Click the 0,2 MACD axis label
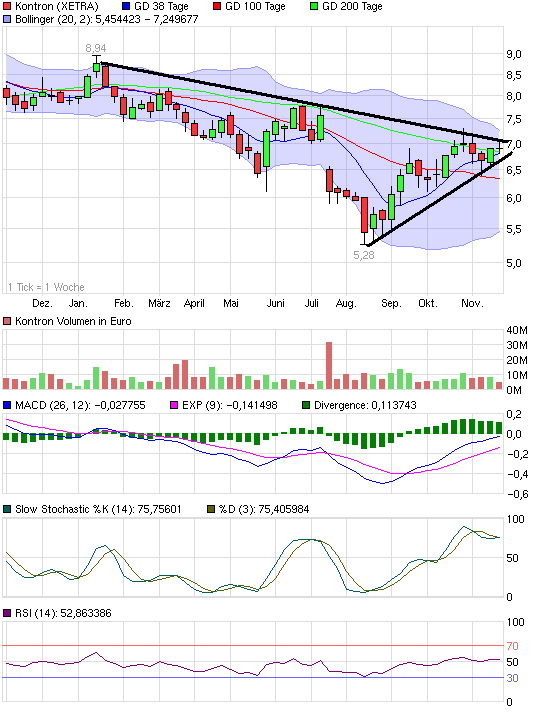The width and height of the screenshot is (545, 723). point(514,414)
